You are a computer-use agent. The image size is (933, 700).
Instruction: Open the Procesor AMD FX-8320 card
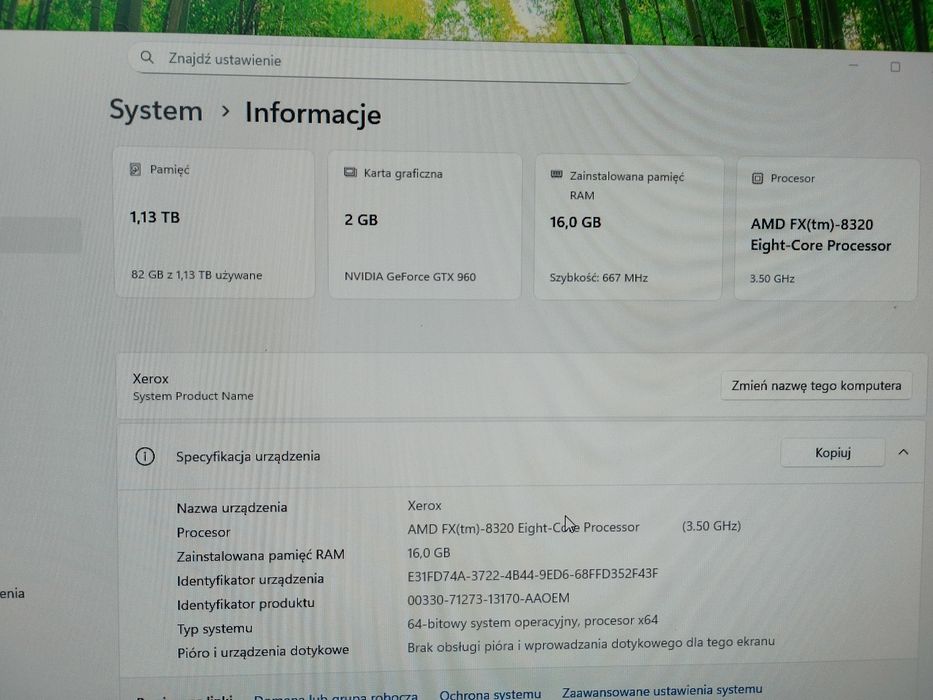(826, 230)
